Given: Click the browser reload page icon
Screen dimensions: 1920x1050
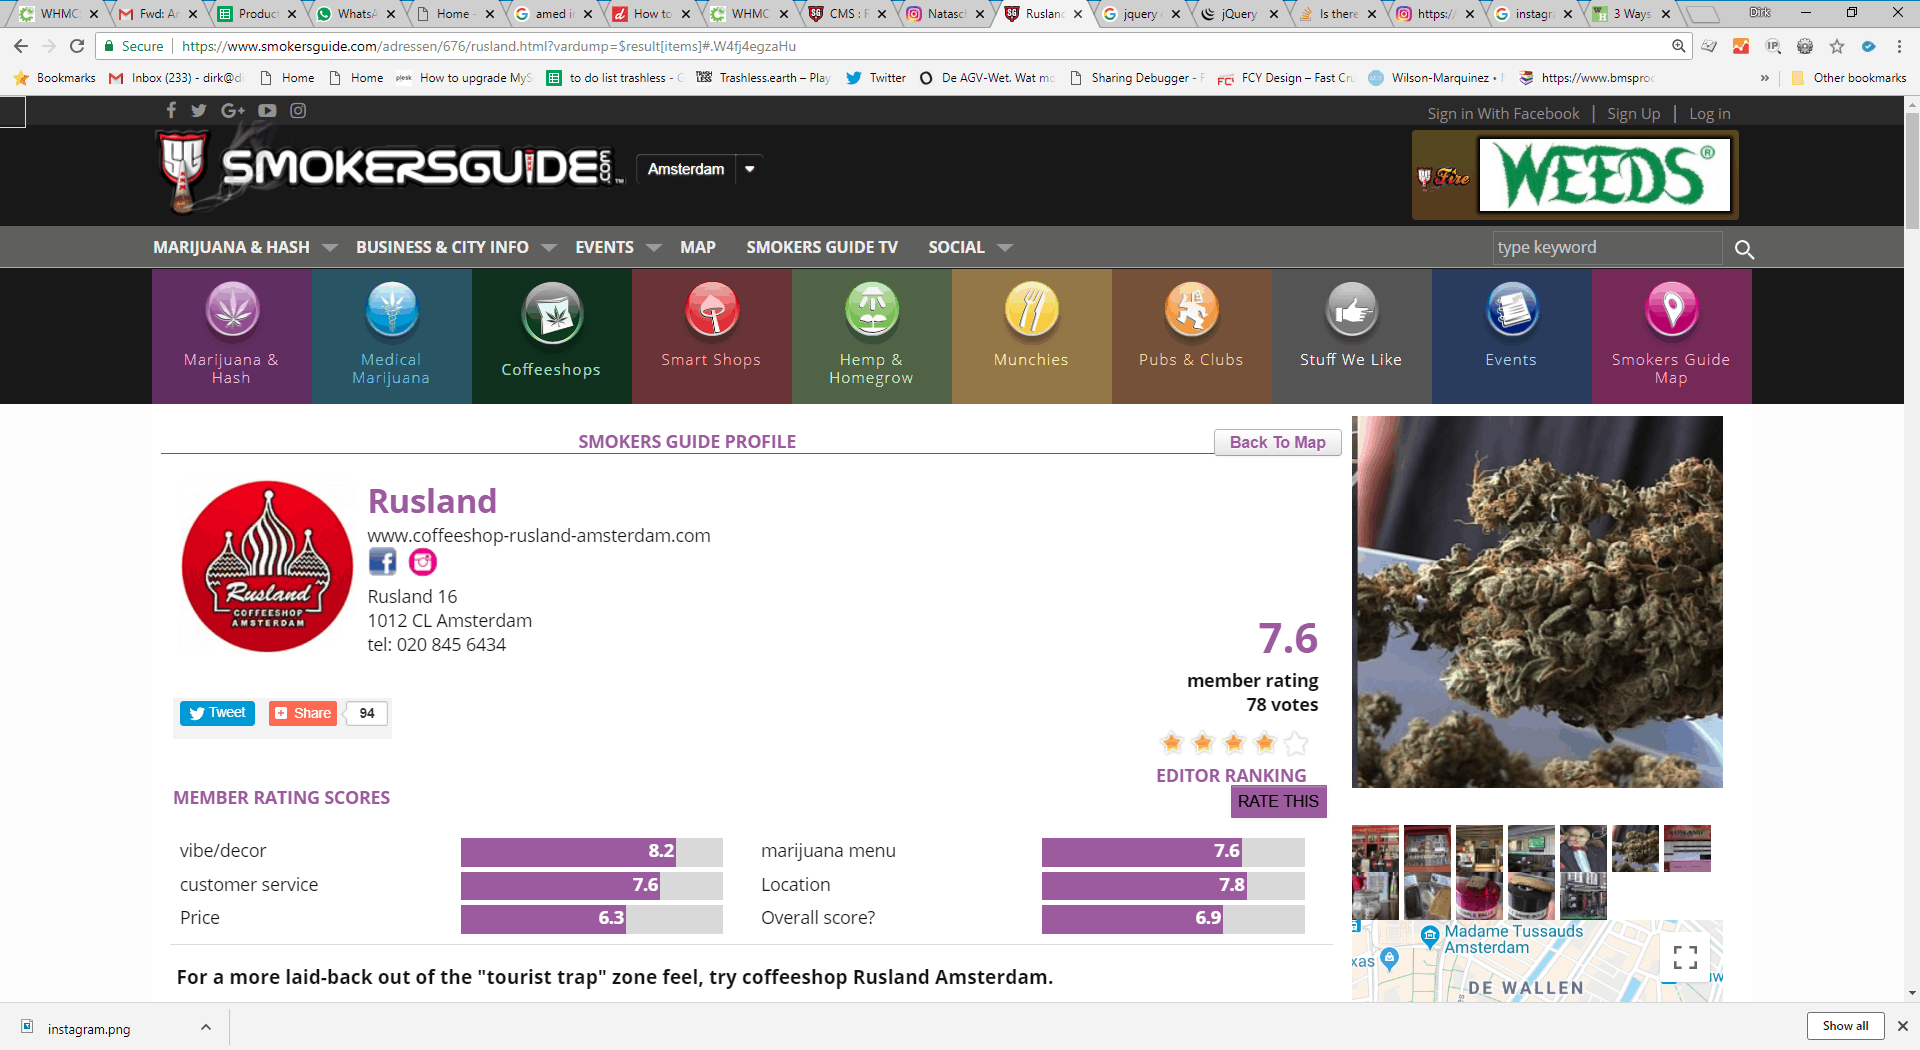Looking at the screenshot, I should coord(77,46).
